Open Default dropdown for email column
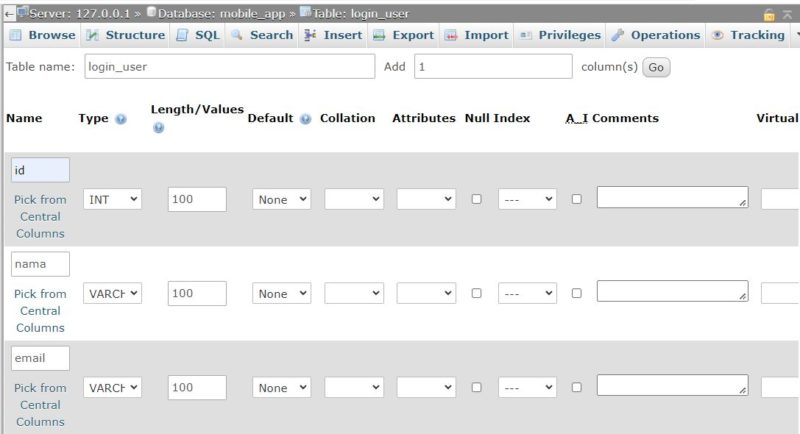Screen dimensions: 800x434 point(281,388)
